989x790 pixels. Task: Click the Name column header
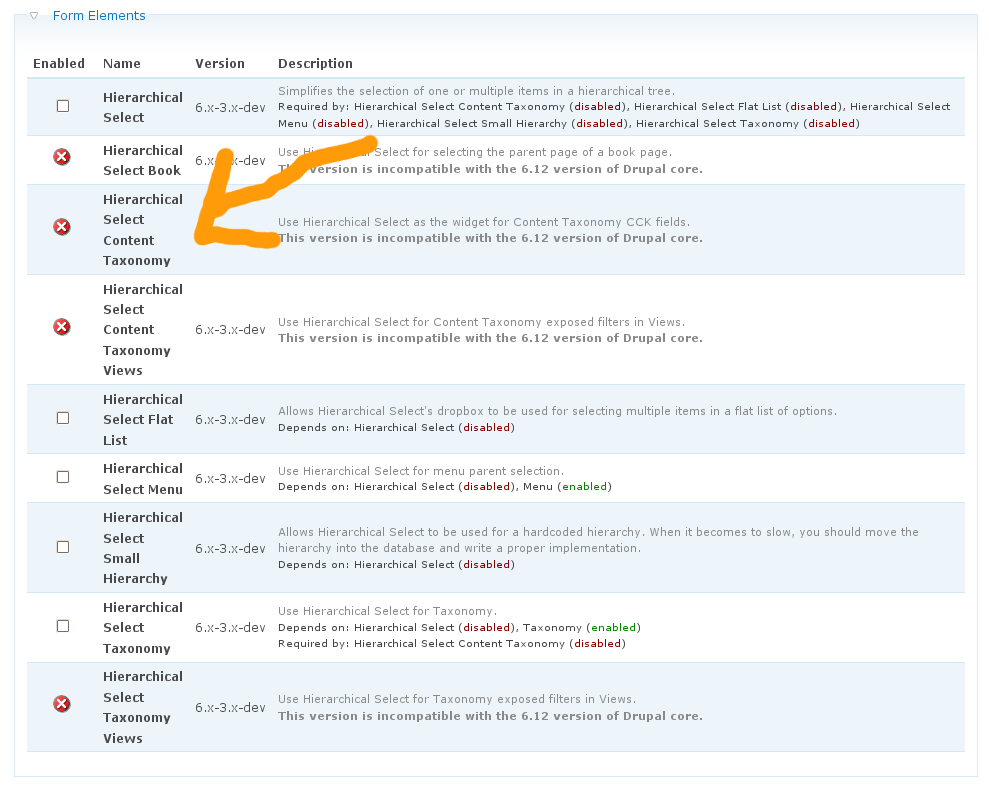[x=122, y=63]
